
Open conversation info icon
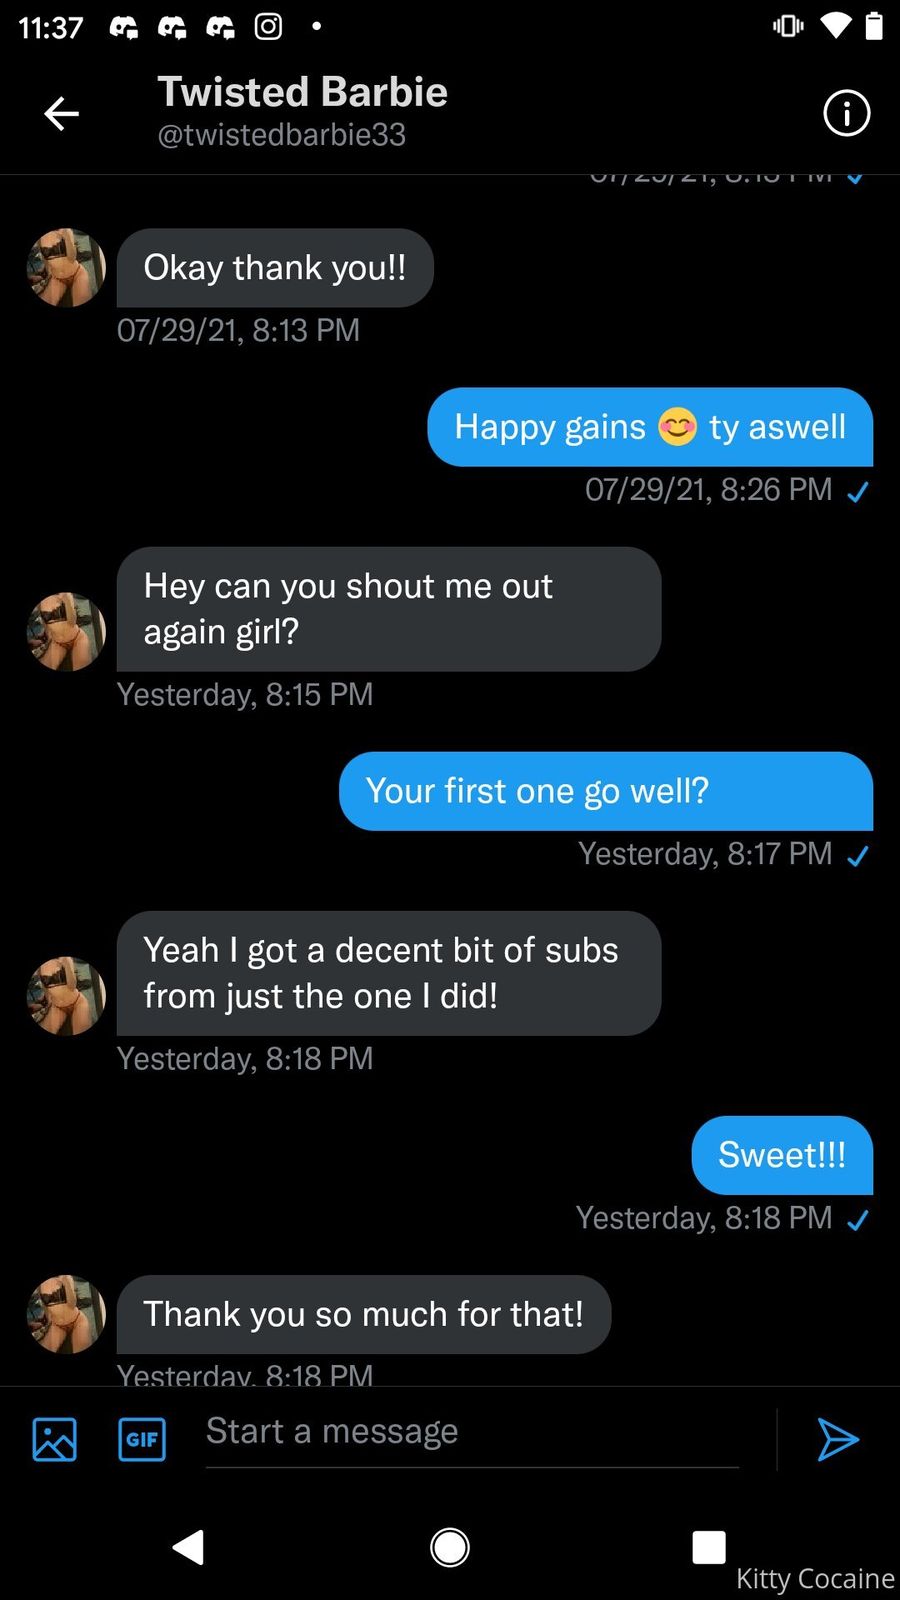click(x=846, y=113)
